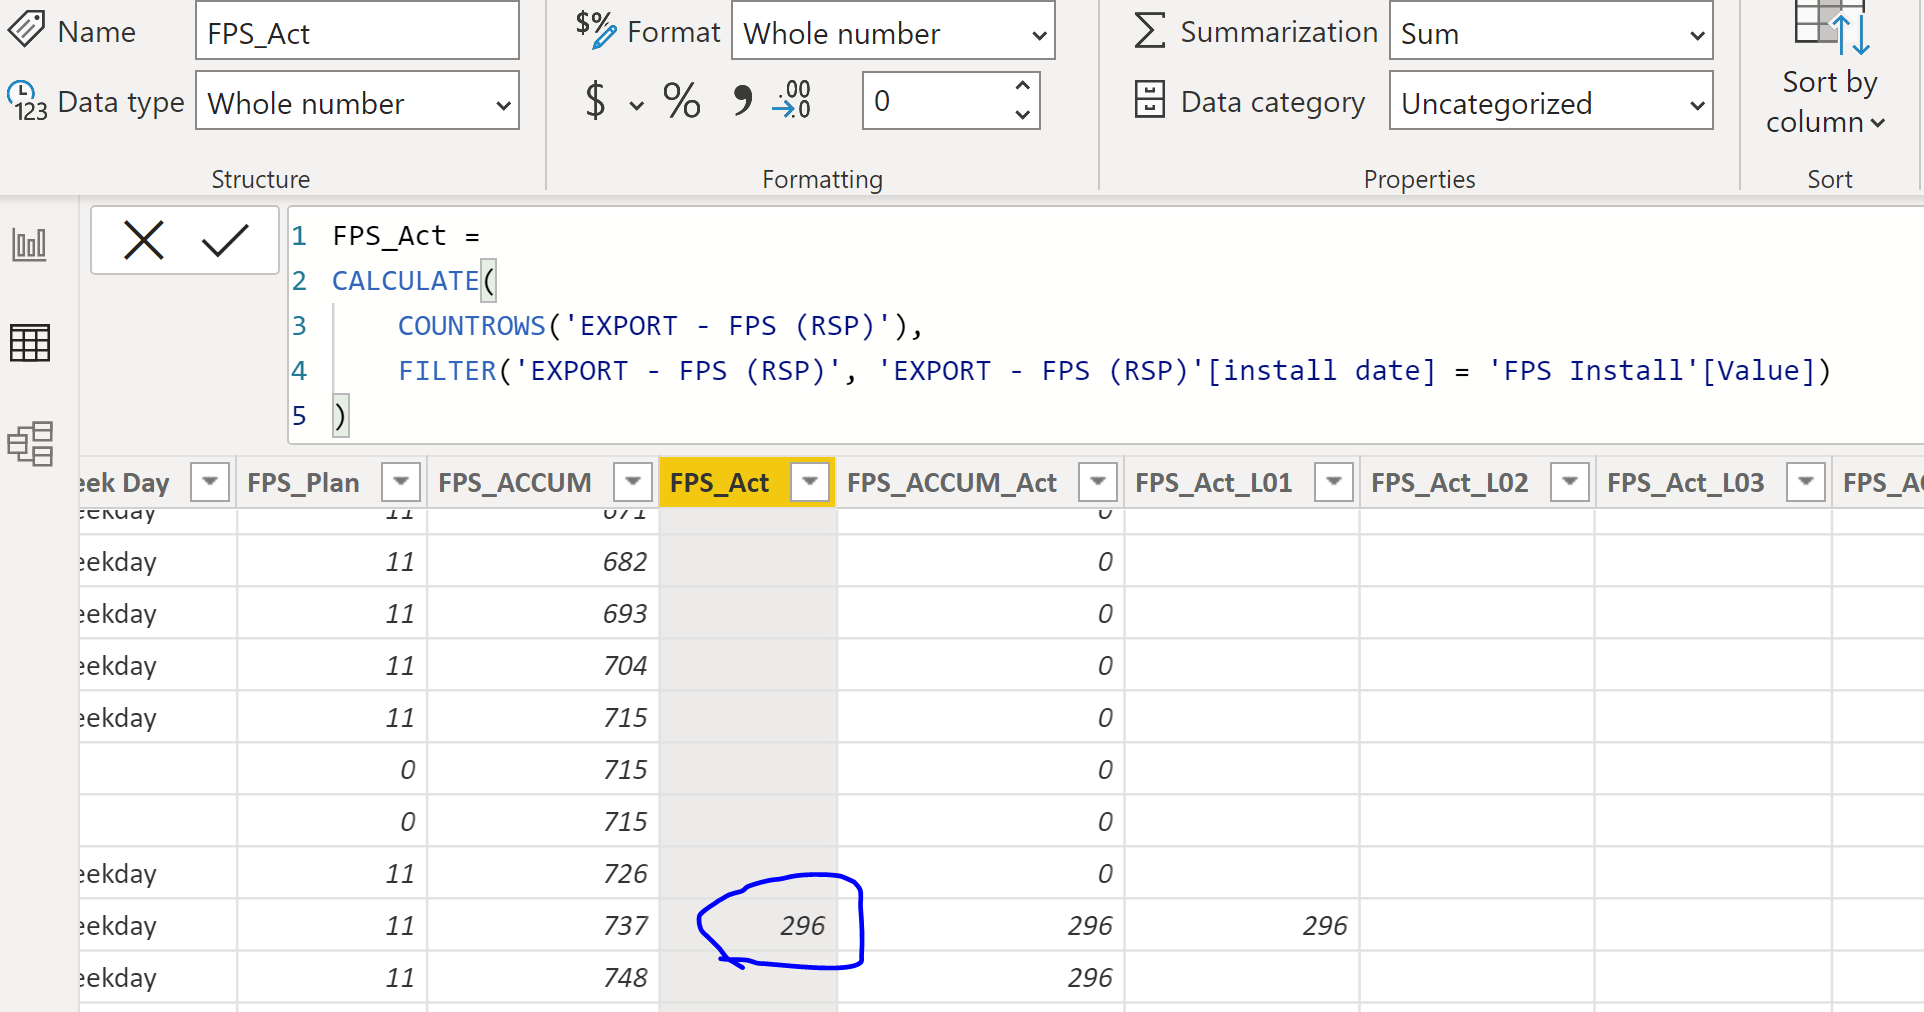The height and width of the screenshot is (1012, 1924).
Task: Open filter menu of FPS_Act column
Action: coord(810,482)
